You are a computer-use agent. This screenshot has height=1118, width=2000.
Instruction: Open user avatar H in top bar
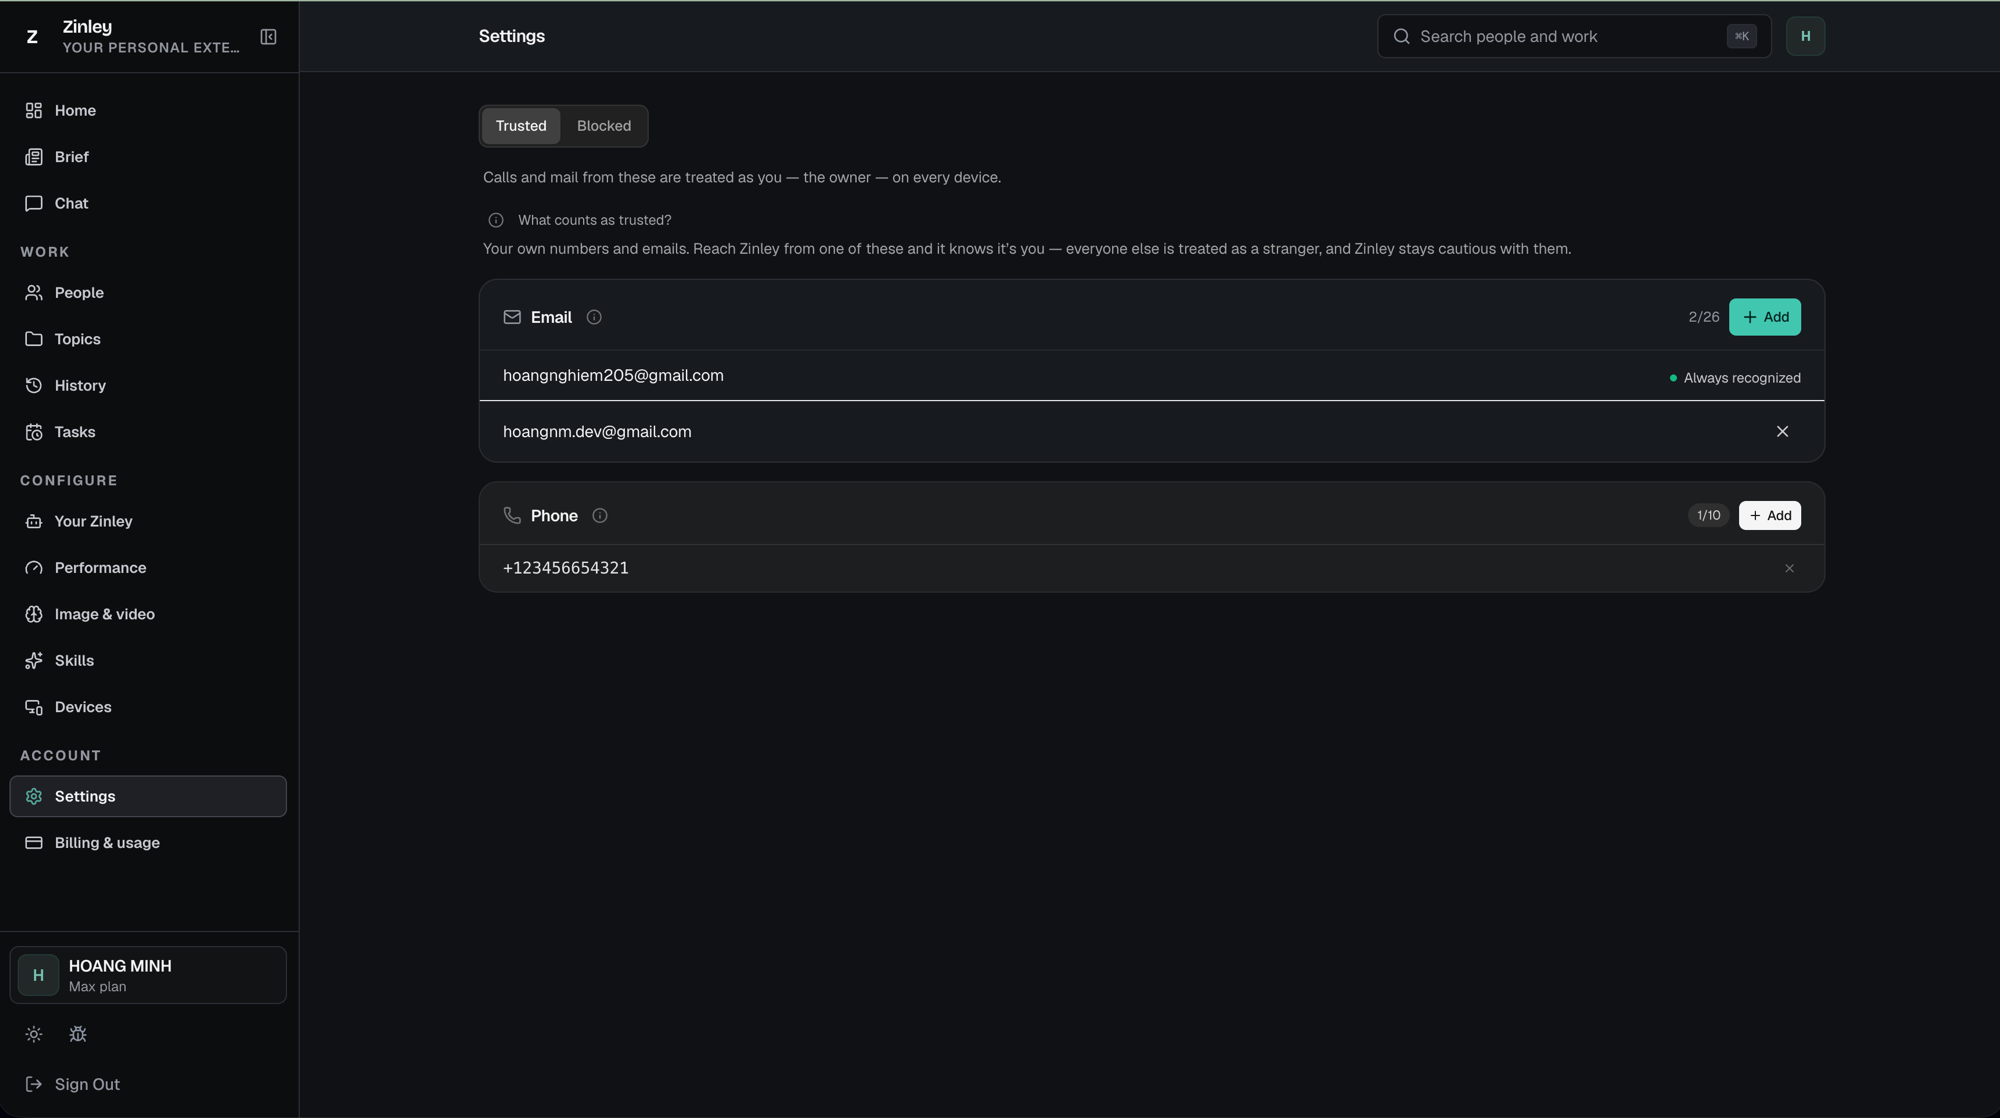(1805, 36)
